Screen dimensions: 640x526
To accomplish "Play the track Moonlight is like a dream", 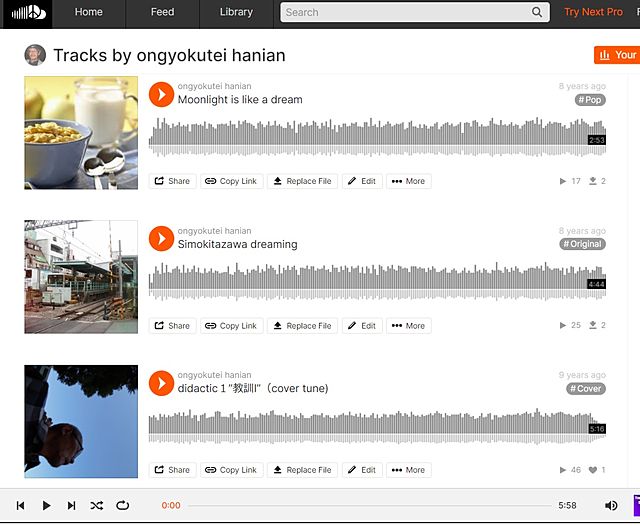I will (161, 94).
